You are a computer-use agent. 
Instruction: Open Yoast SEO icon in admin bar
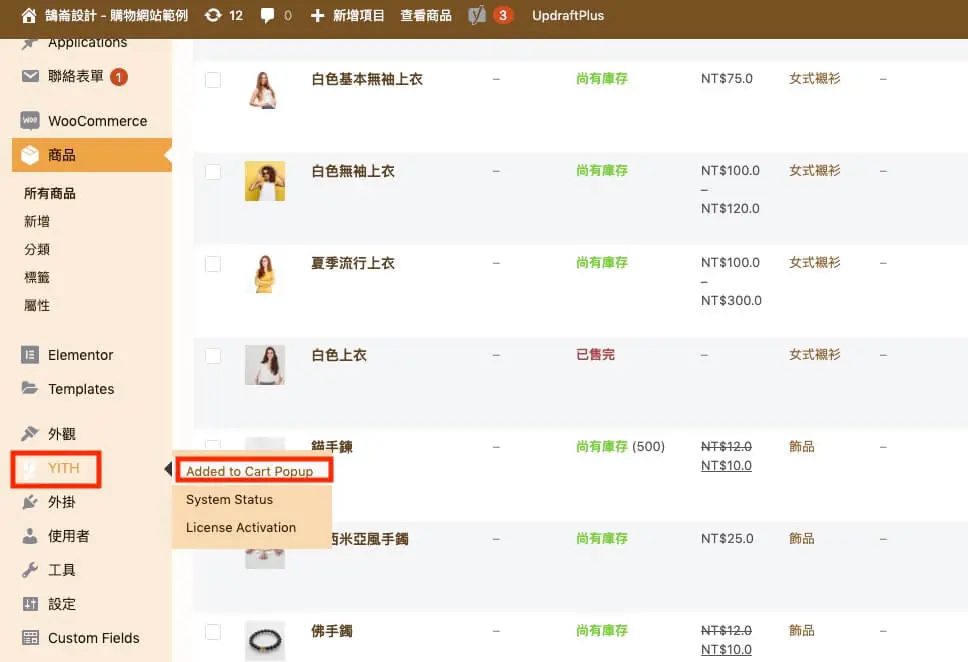(x=477, y=15)
